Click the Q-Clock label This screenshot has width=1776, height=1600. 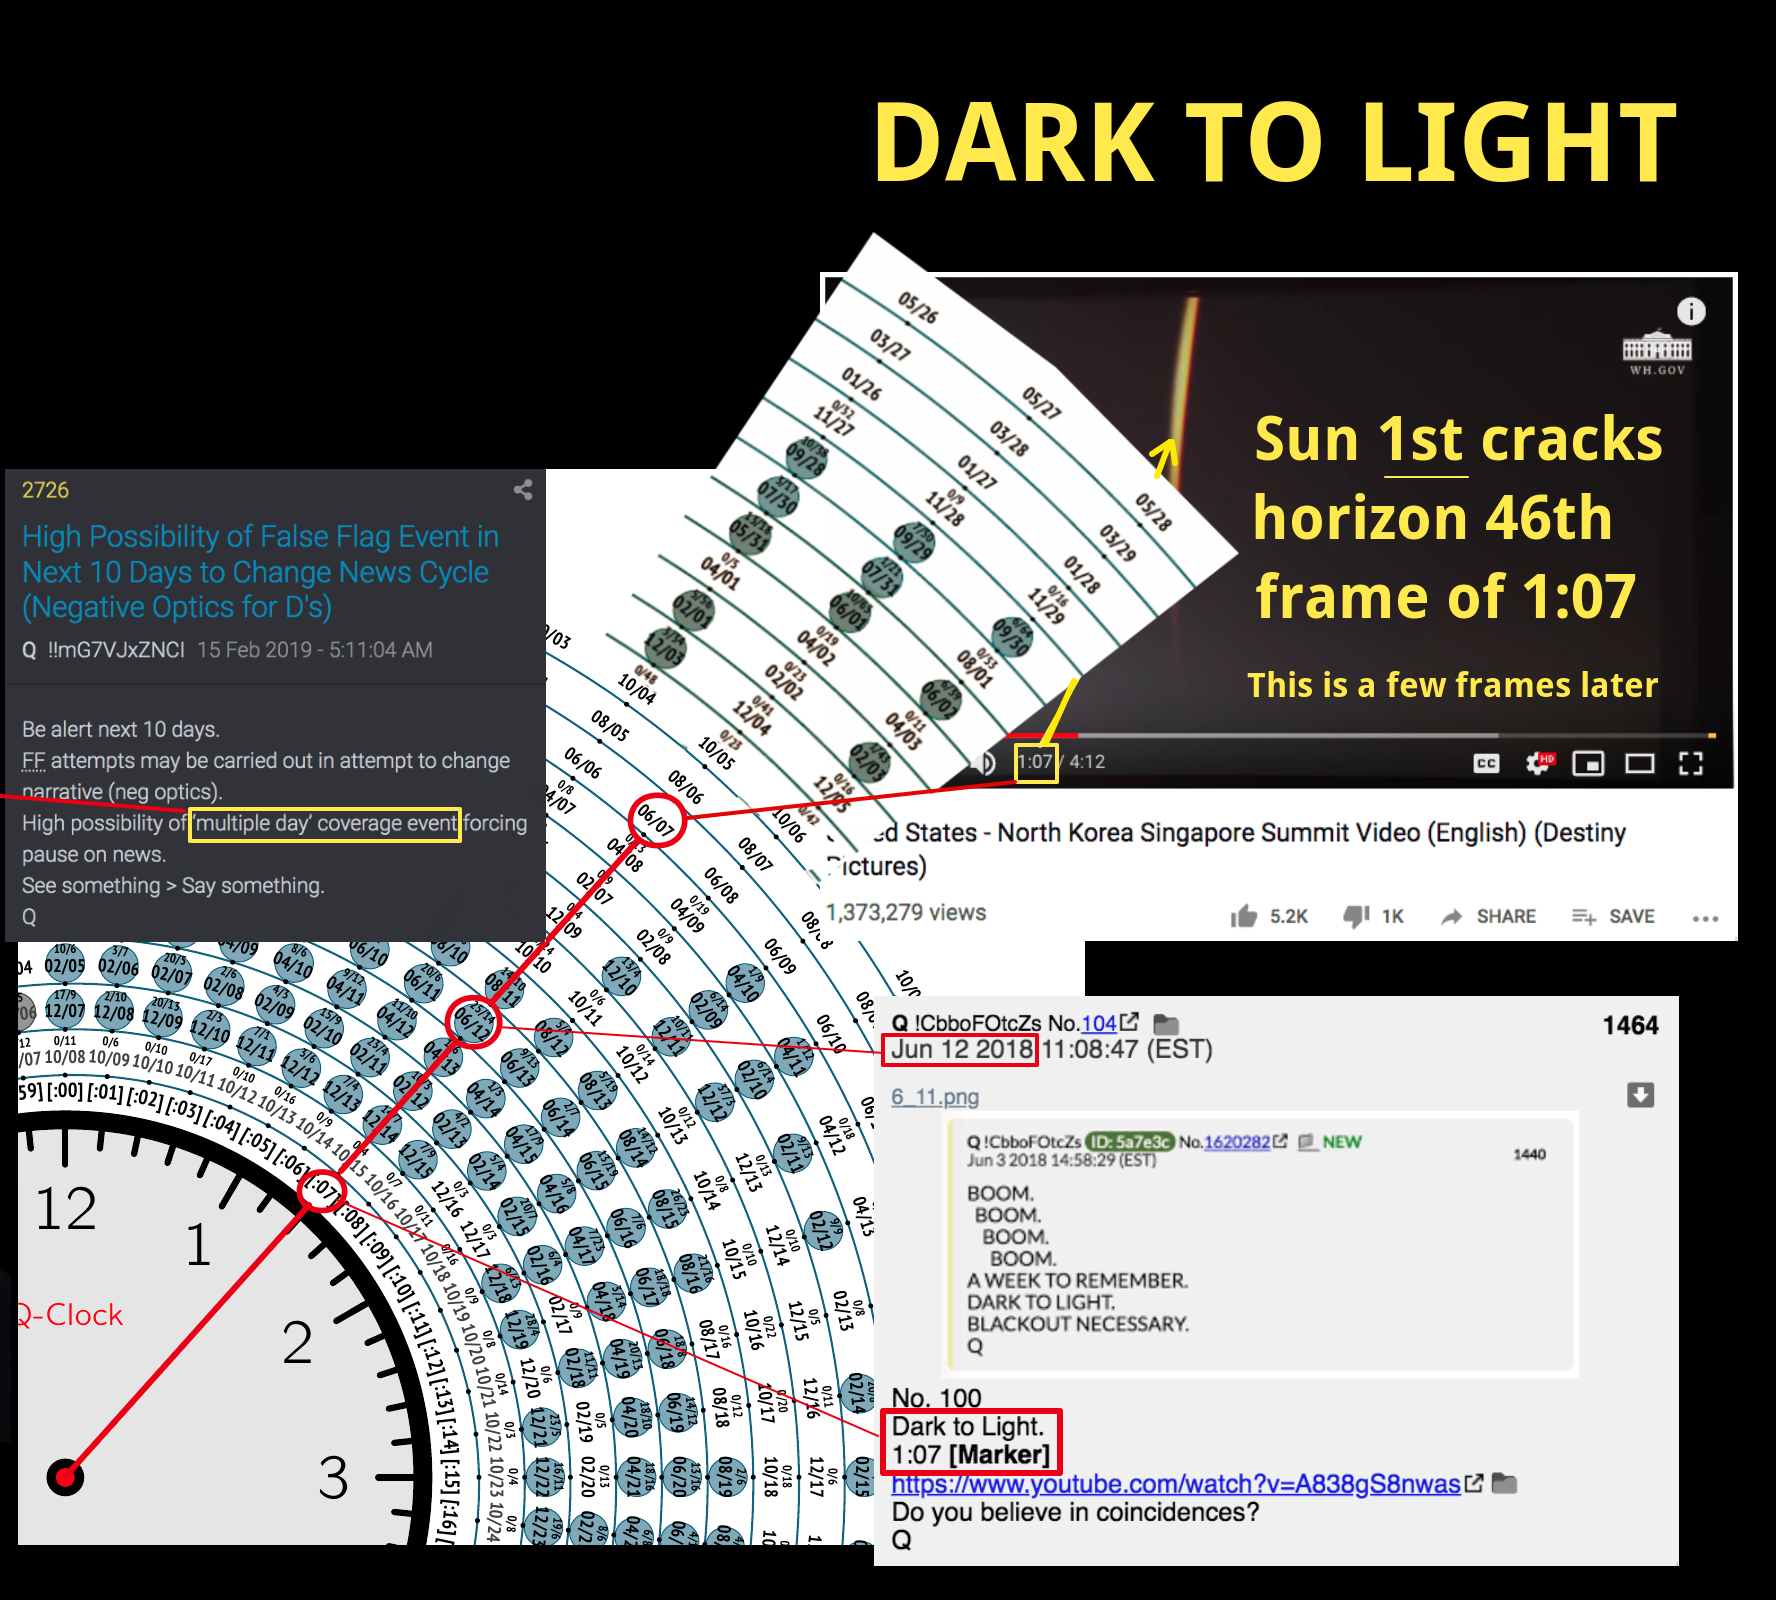pyautogui.click(x=70, y=1315)
